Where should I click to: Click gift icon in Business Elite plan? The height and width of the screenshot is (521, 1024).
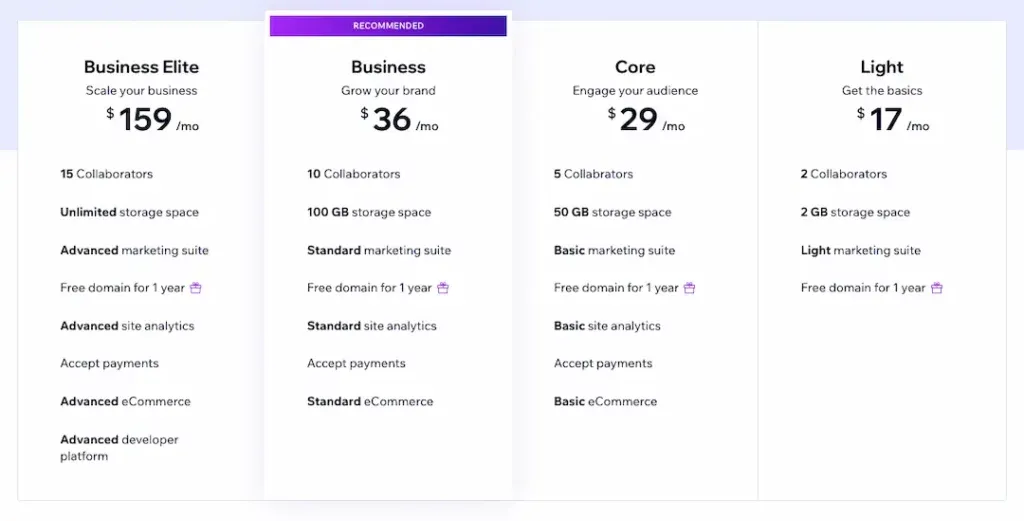[196, 288]
